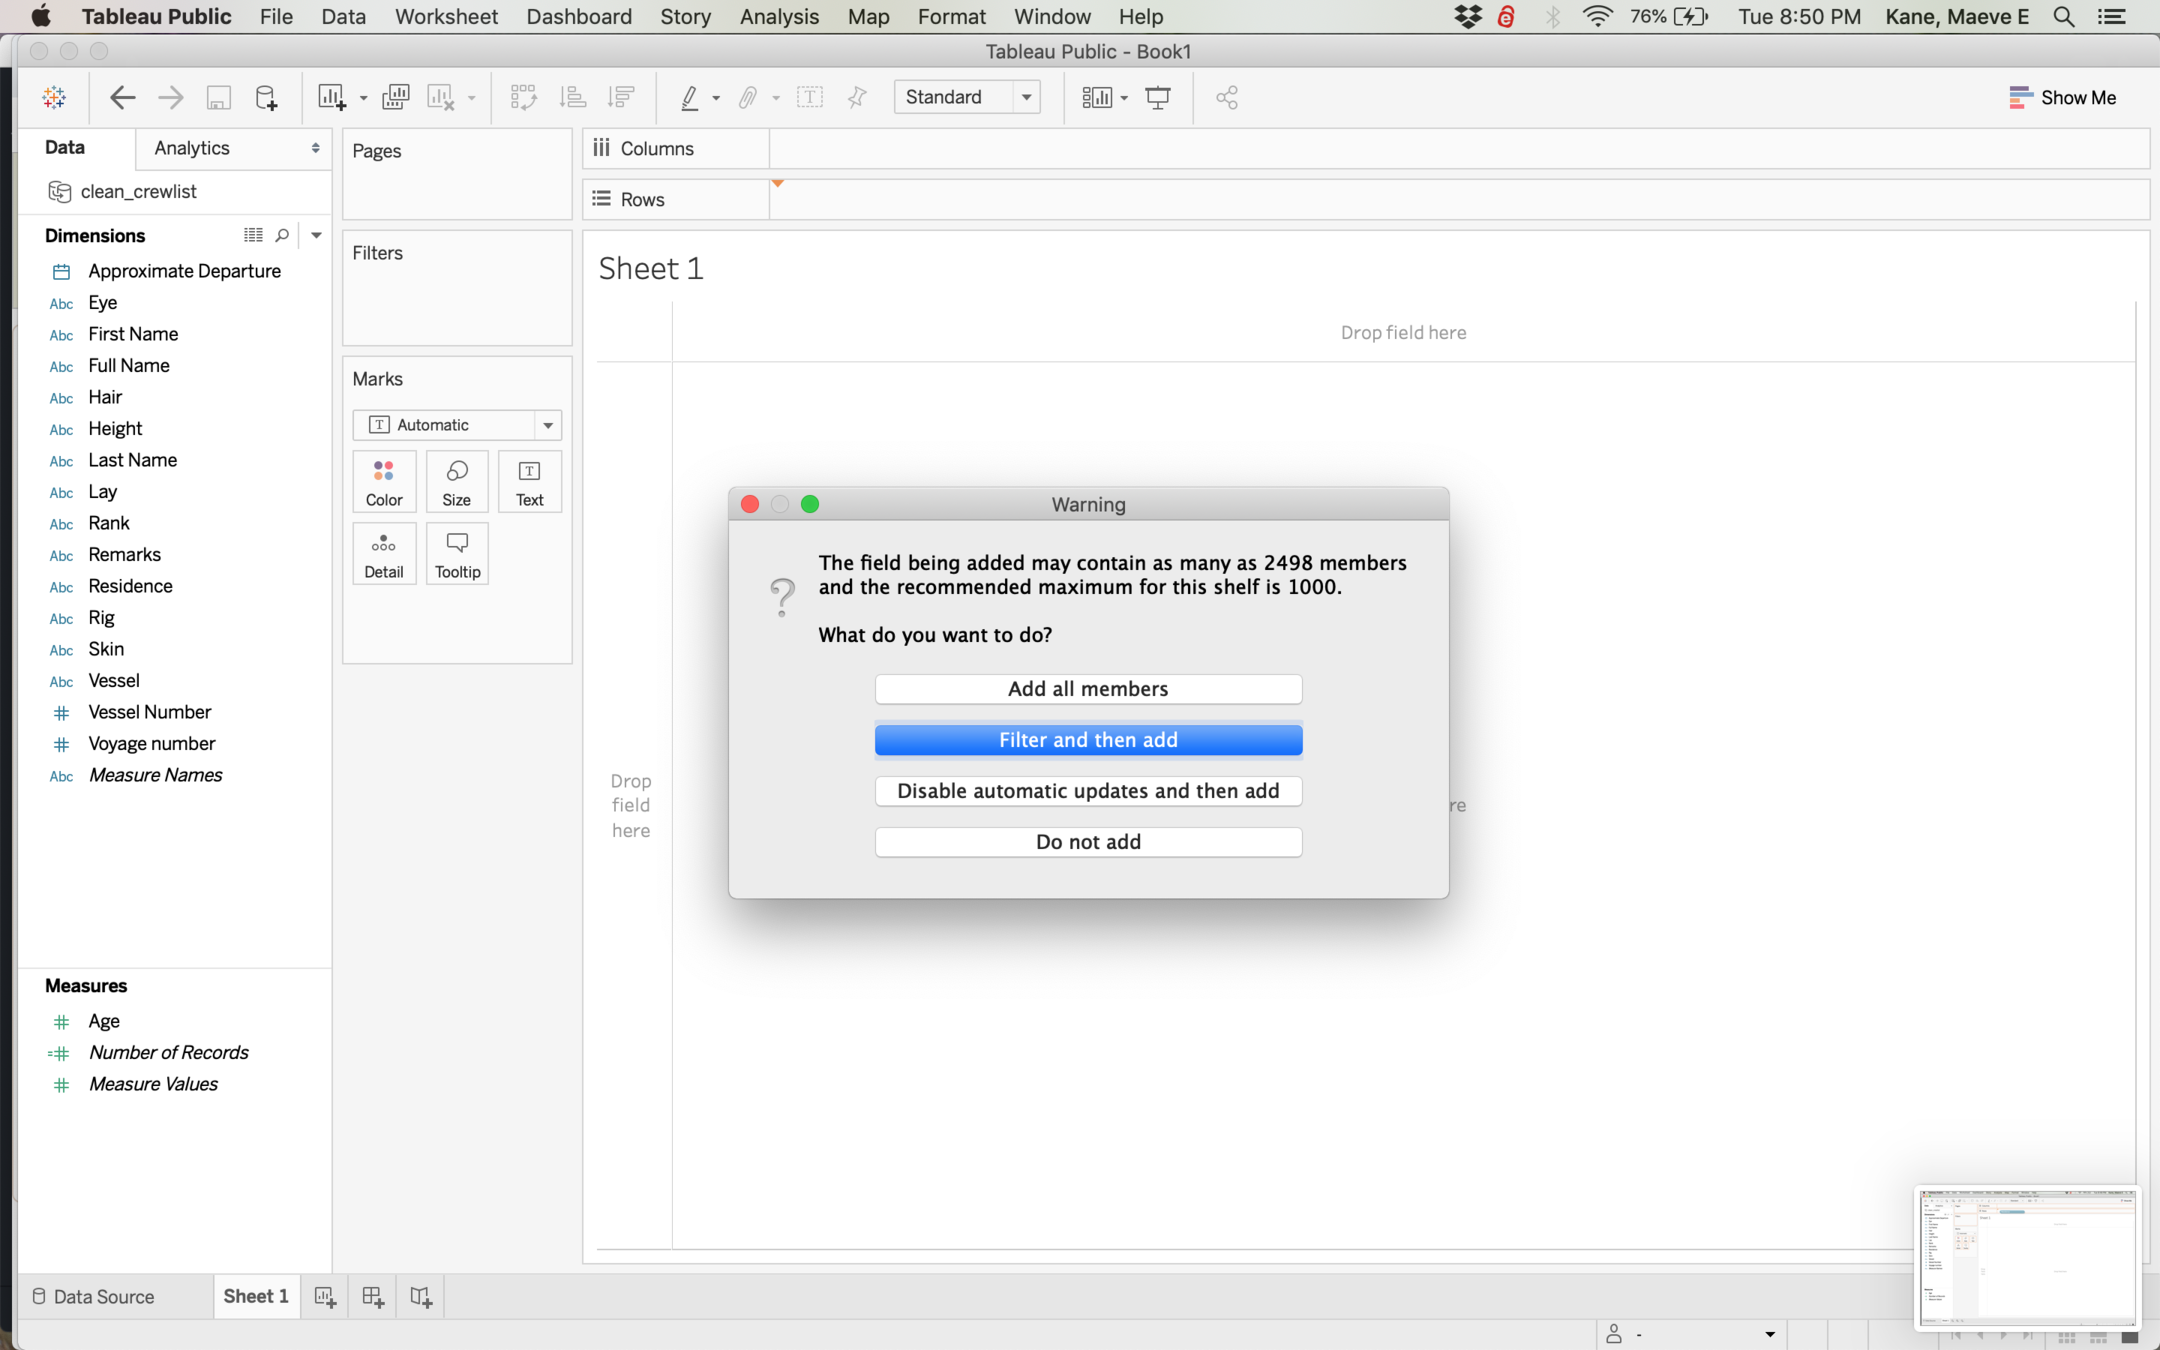2160x1350 pixels.
Task: Click the Share workbook icon
Action: coord(1227,97)
